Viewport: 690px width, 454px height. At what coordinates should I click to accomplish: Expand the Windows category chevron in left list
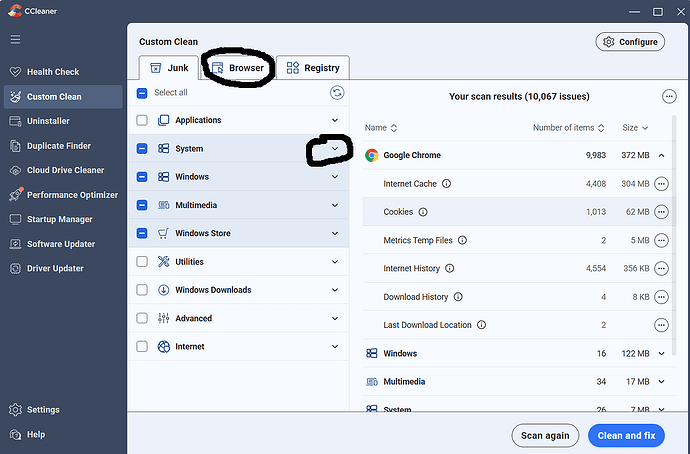(335, 177)
